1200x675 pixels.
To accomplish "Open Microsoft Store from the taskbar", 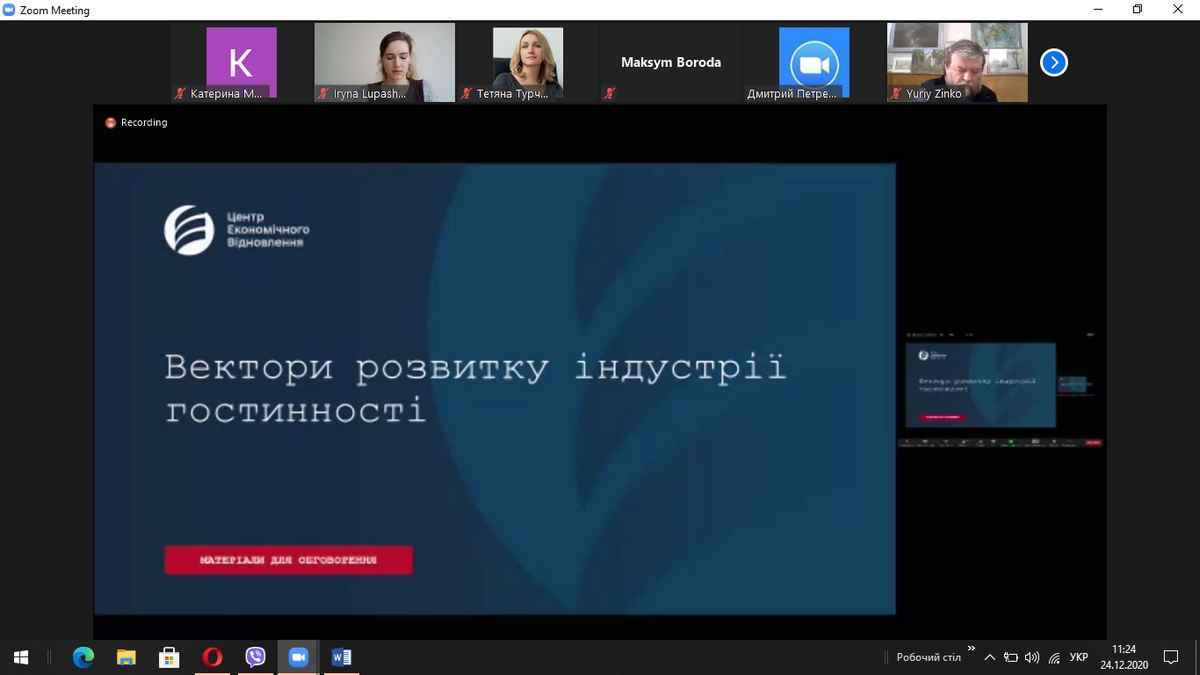I will tap(169, 657).
